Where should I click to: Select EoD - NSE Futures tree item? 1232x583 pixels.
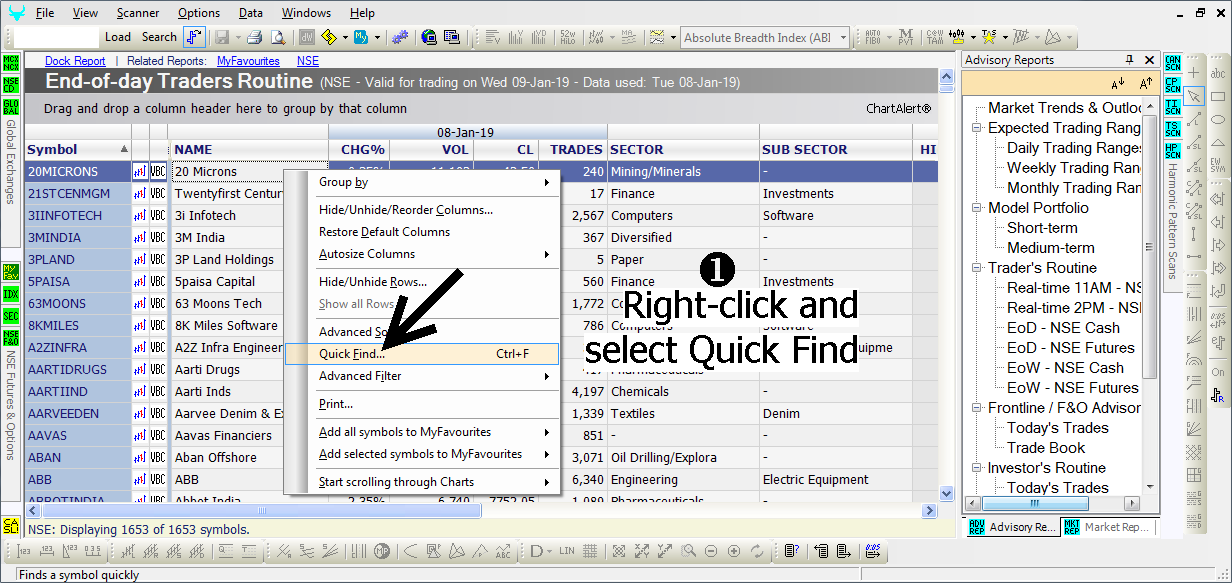(x=1070, y=348)
